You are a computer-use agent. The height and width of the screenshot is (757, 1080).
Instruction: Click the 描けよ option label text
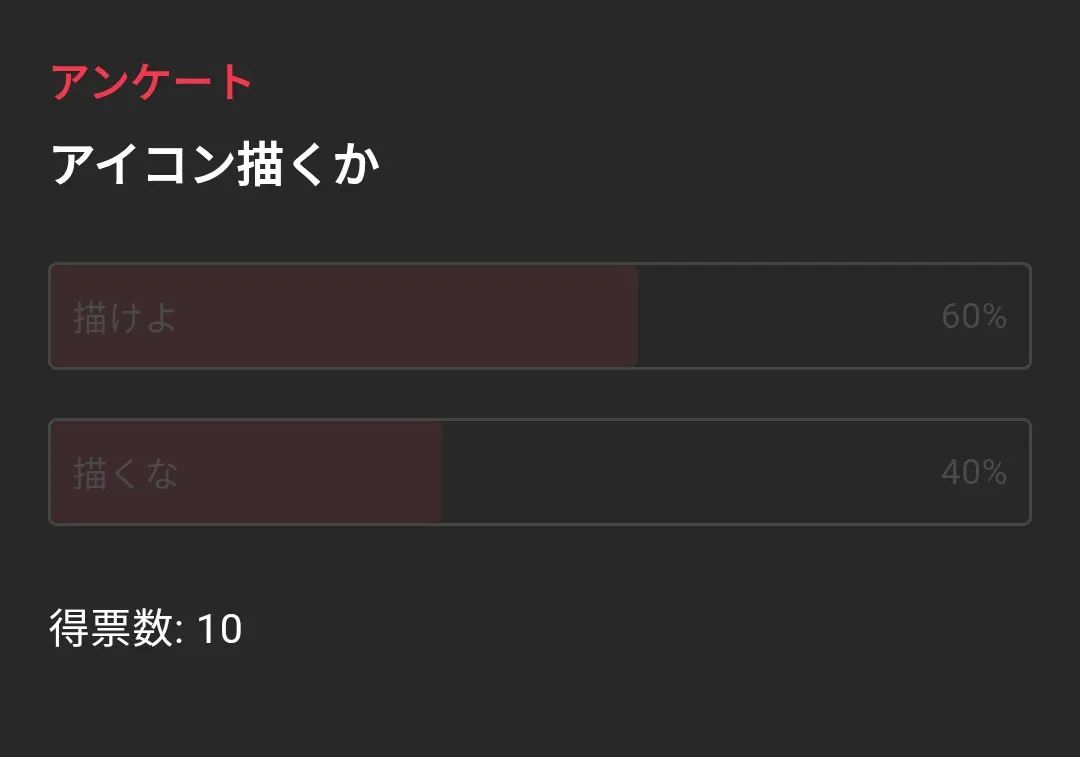(125, 318)
